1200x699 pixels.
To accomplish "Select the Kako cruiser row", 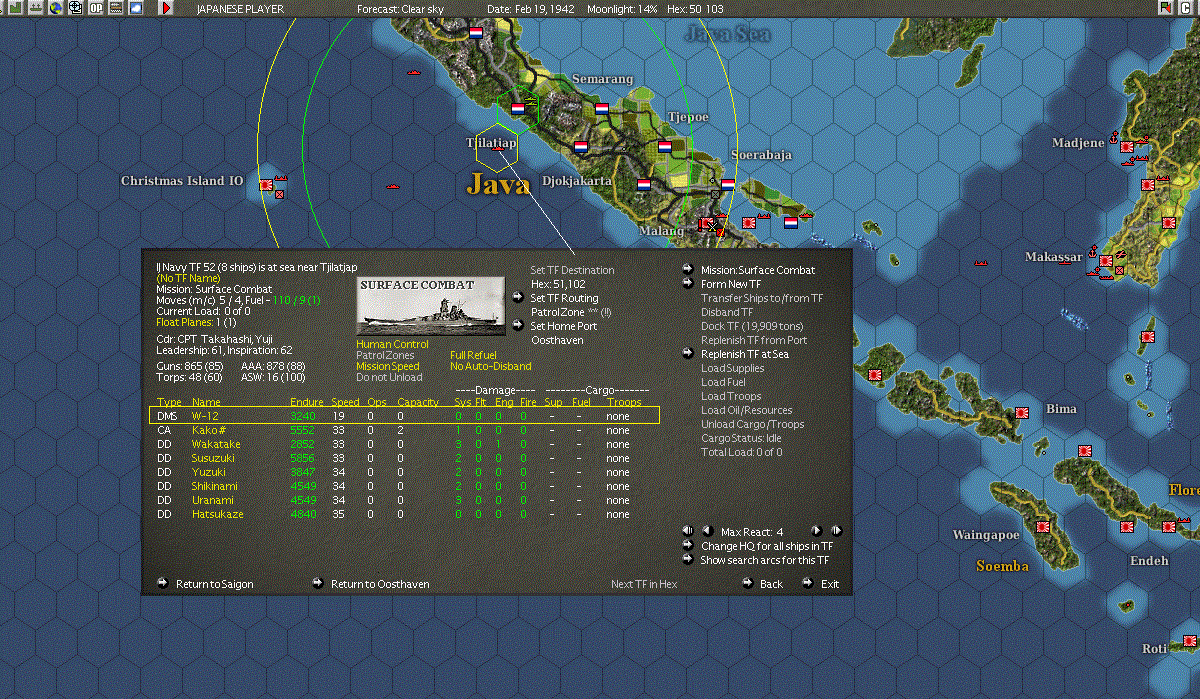I will [x=405, y=430].
